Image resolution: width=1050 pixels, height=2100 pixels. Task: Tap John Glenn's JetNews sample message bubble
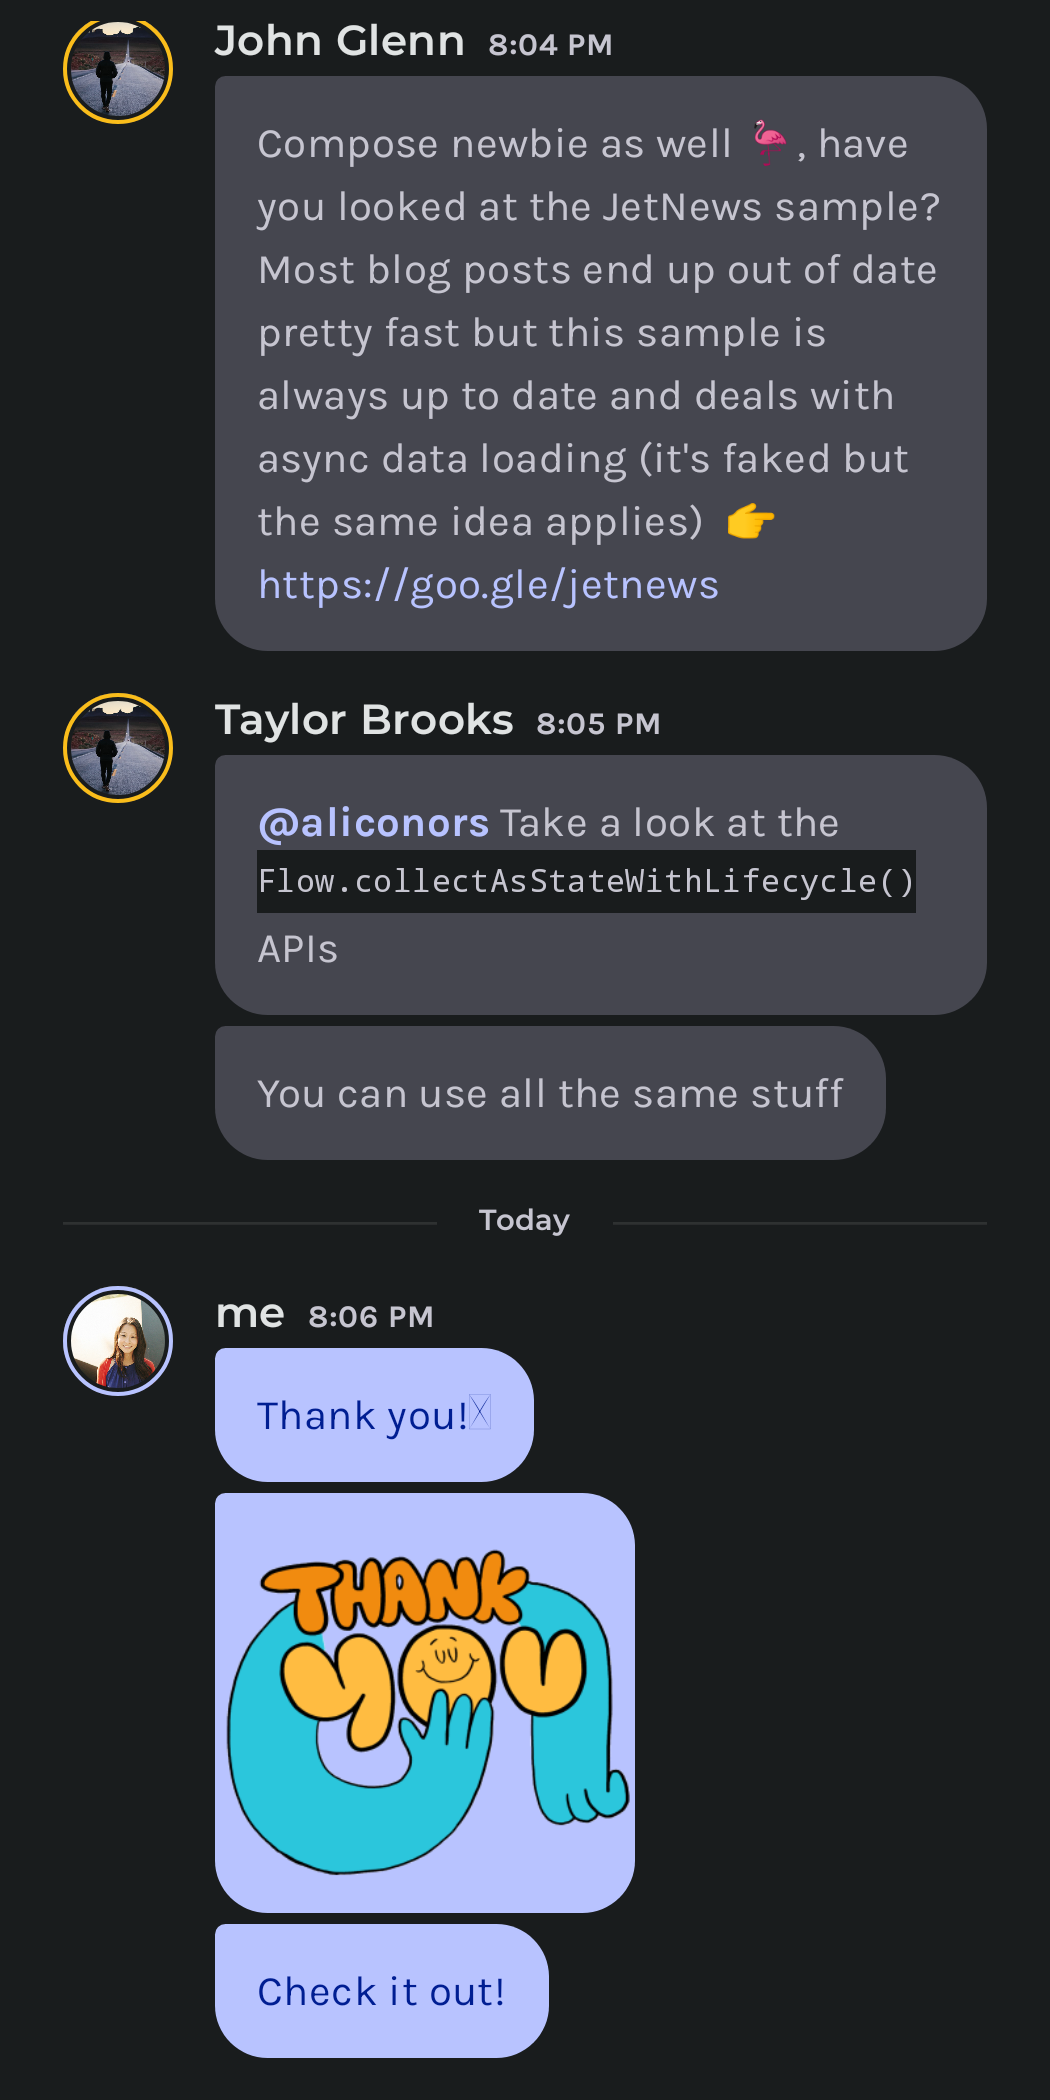pos(601,364)
